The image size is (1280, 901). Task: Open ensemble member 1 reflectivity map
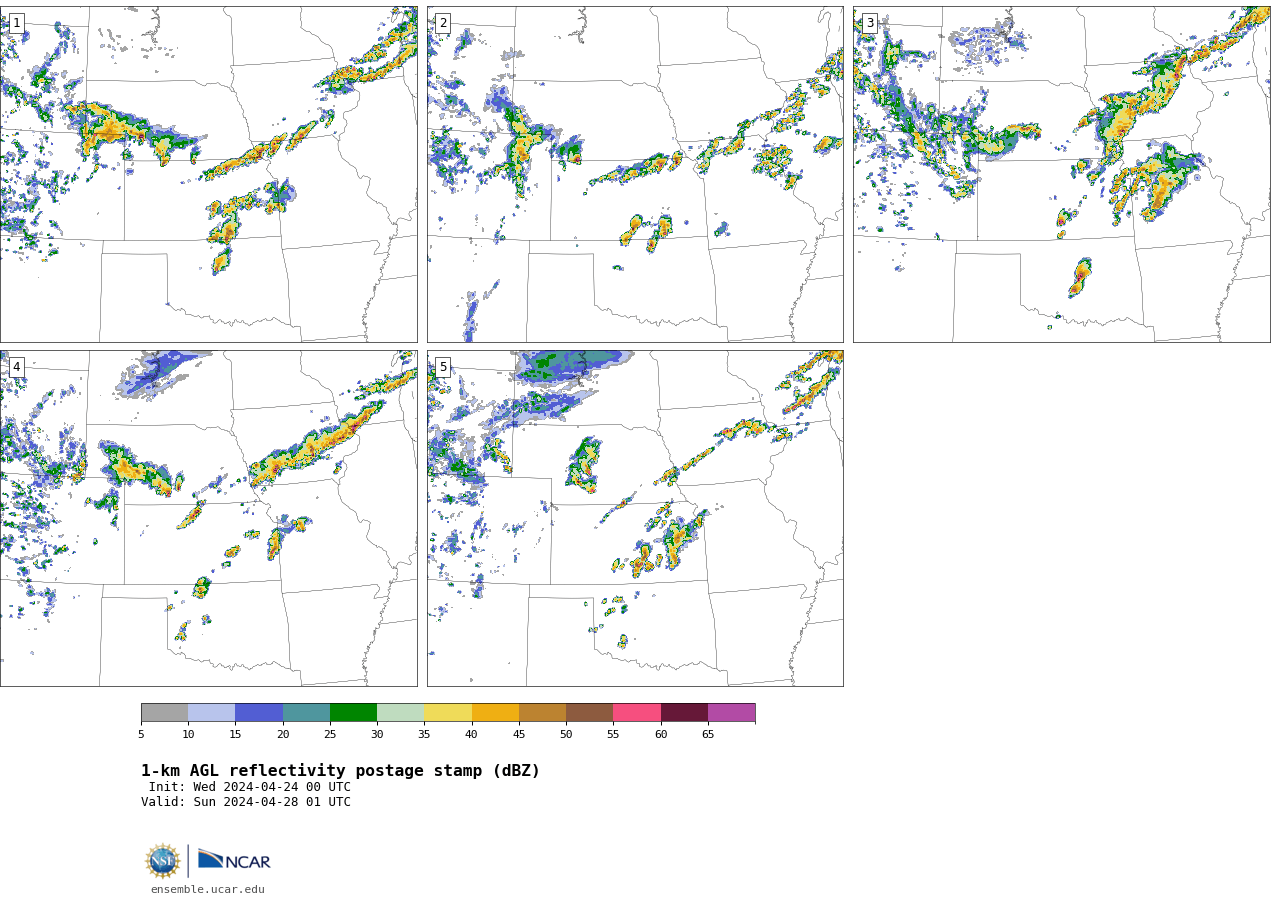[x=209, y=174]
